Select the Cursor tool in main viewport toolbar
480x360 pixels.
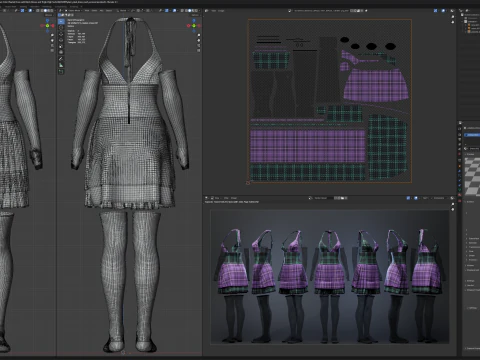point(61,28)
